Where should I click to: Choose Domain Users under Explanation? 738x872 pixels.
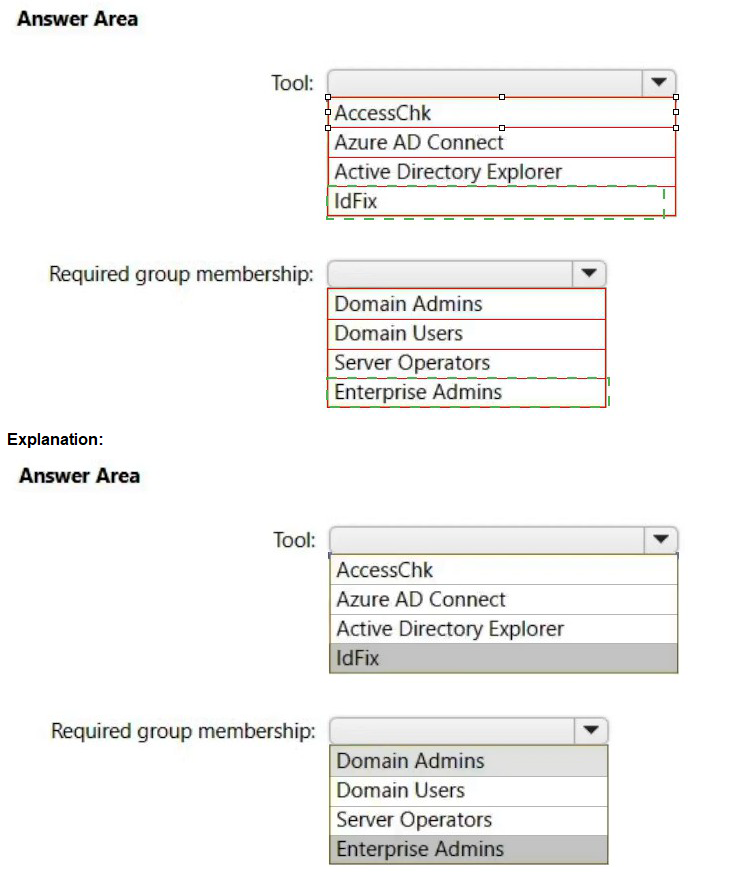(468, 791)
